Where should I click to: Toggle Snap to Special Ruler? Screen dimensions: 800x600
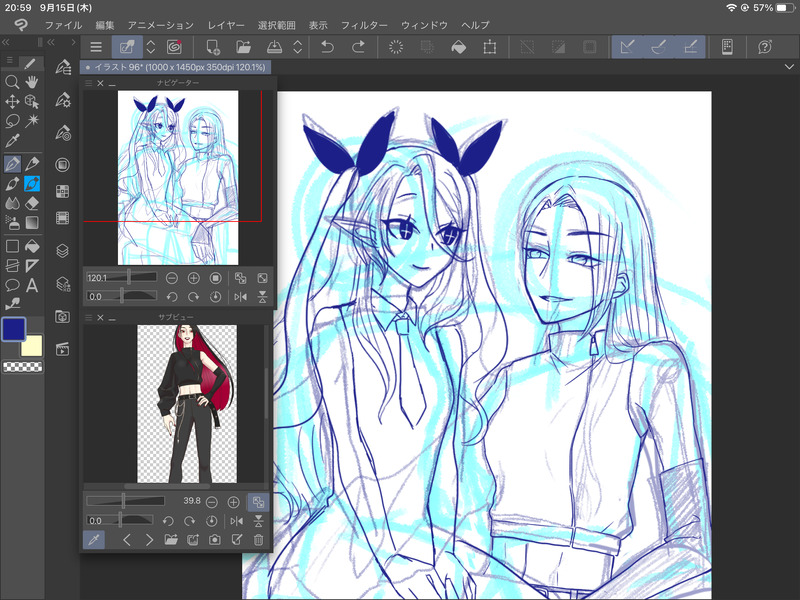(659, 47)
